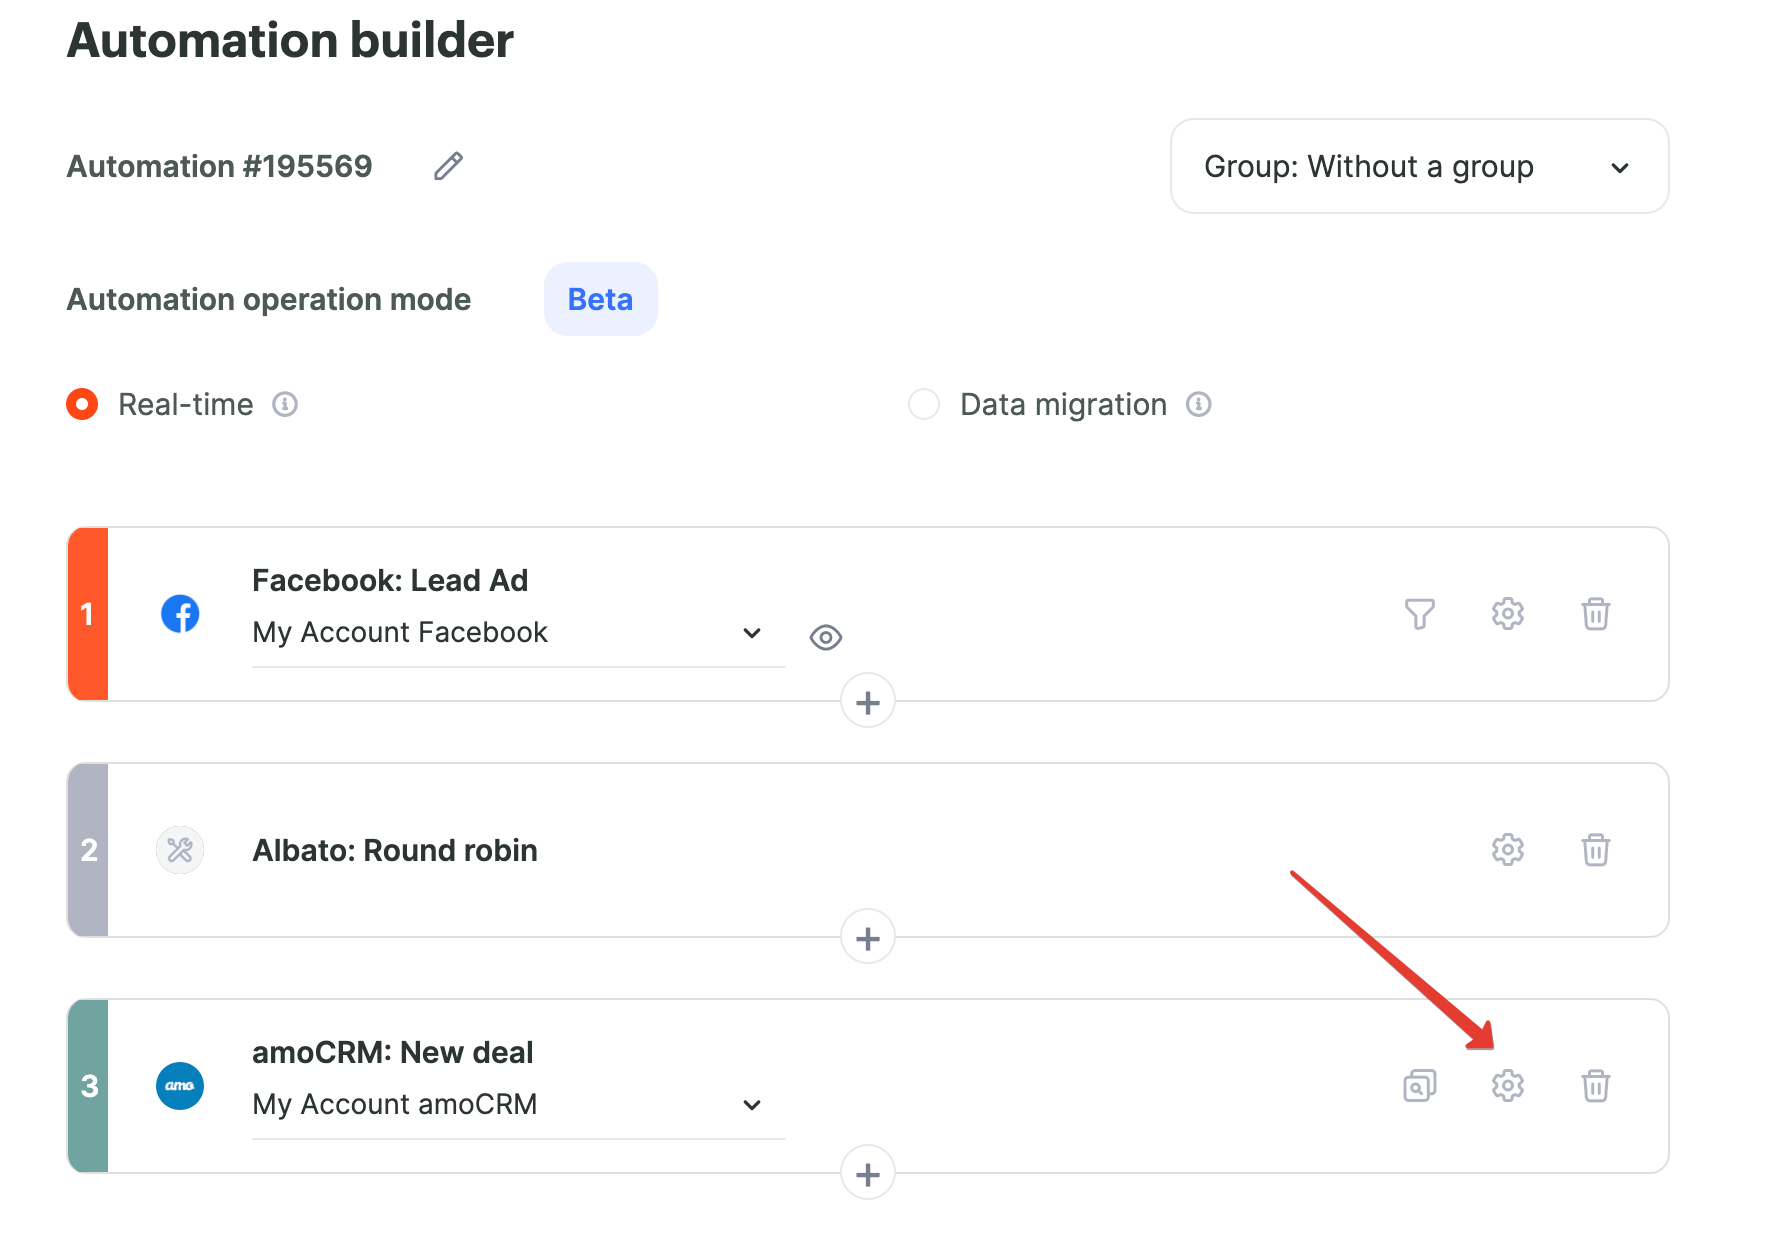This screenshot has width=1786, height=1240.
Task: Click the Facebook logo in step 1
Action: (x=180, y=613)
